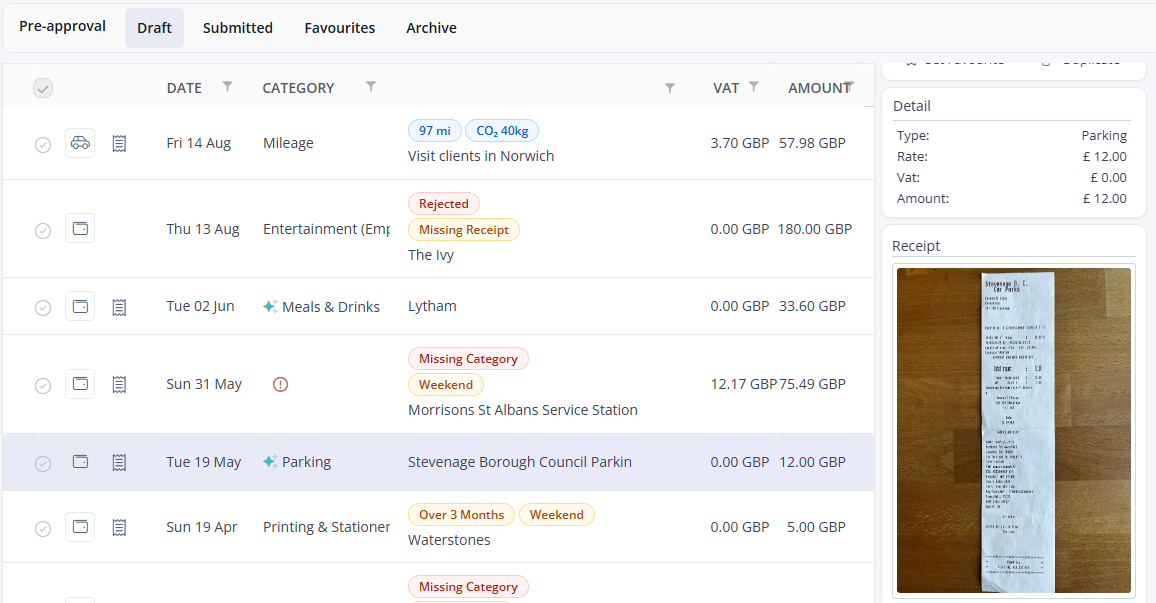Open the parking receipt image thumbnail
The height and width of the screenshot is (603, 1156).
1014,431
